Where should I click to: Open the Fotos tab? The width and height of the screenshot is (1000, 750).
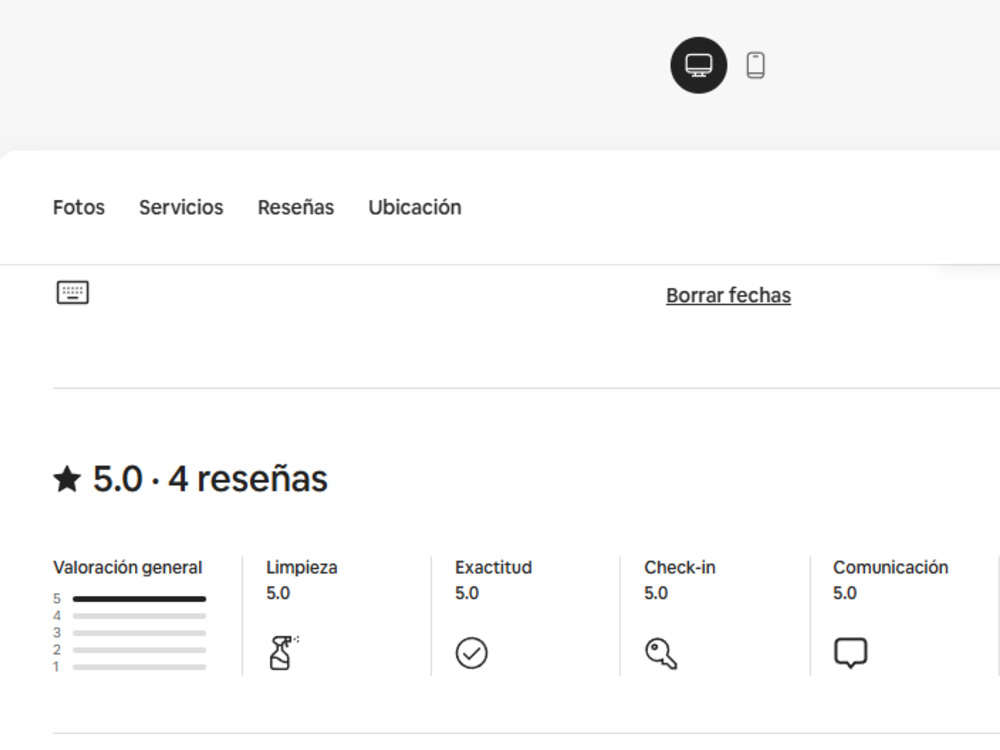pyautogui.click(x=78, y=207)
